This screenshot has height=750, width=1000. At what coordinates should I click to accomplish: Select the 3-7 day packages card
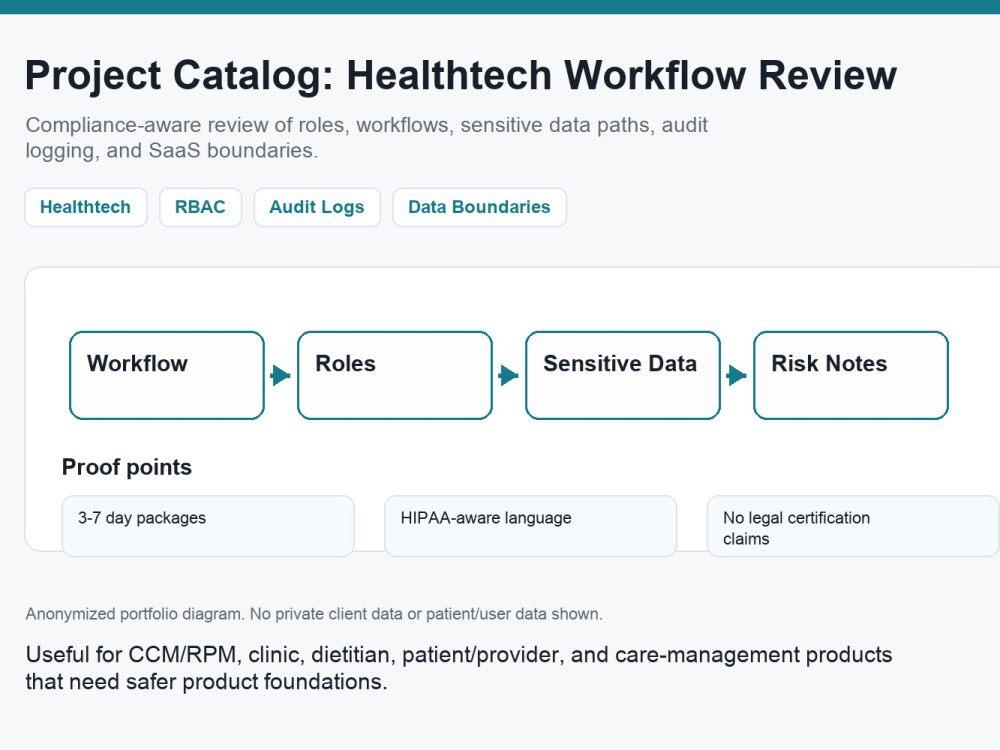click(208, 526)
